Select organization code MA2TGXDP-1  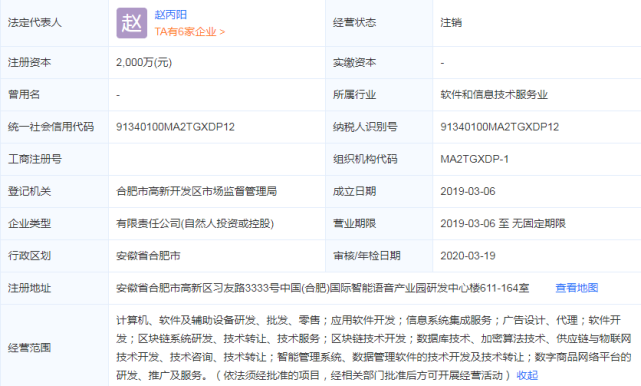point(474,159)
